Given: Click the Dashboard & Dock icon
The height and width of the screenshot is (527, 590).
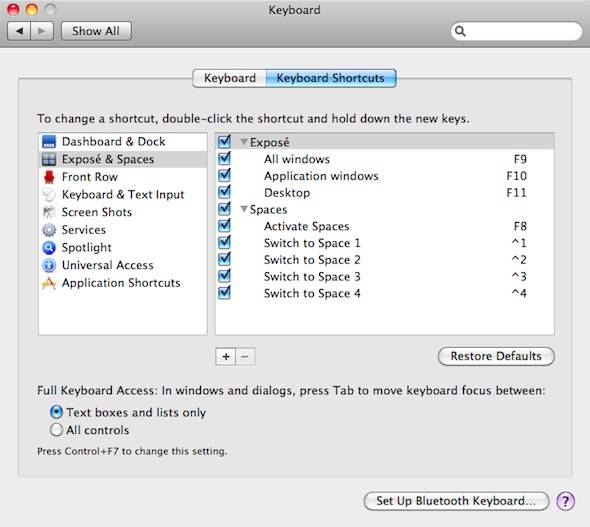Looking at the screenshot, I should (x=49, y=142).
